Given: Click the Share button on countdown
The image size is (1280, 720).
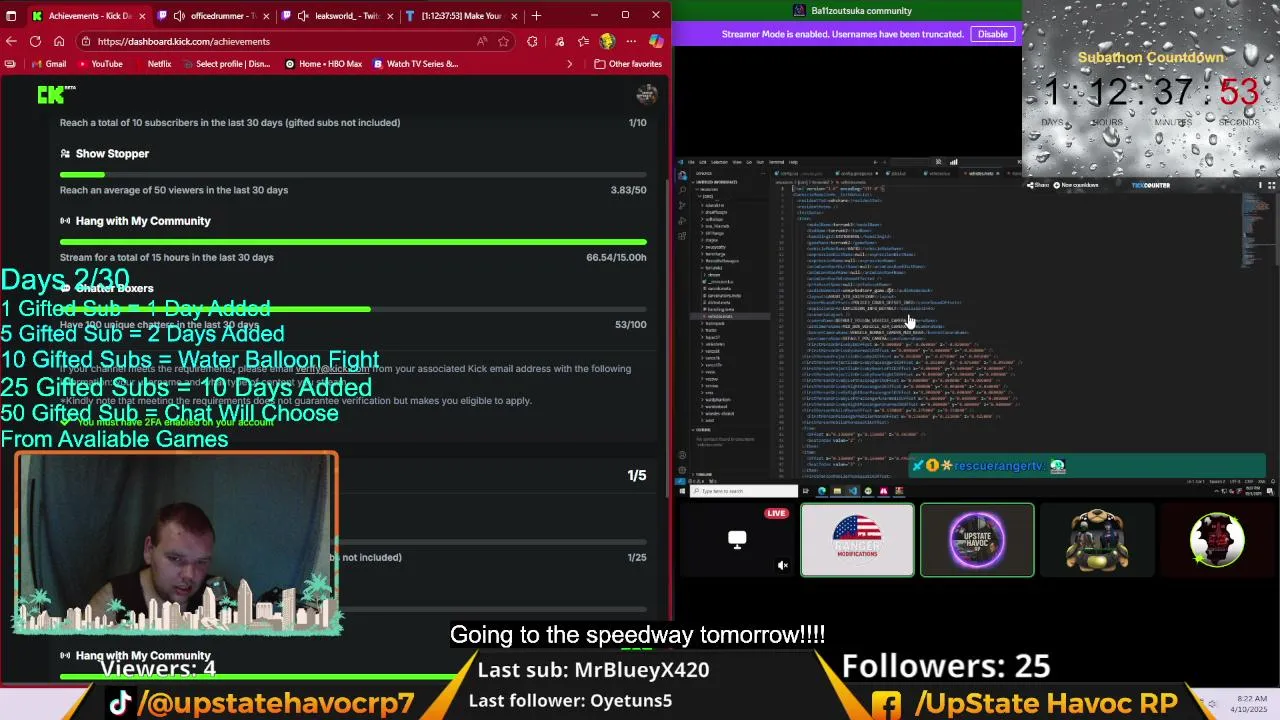Looking at the screenshot, I should (1039, 185).
